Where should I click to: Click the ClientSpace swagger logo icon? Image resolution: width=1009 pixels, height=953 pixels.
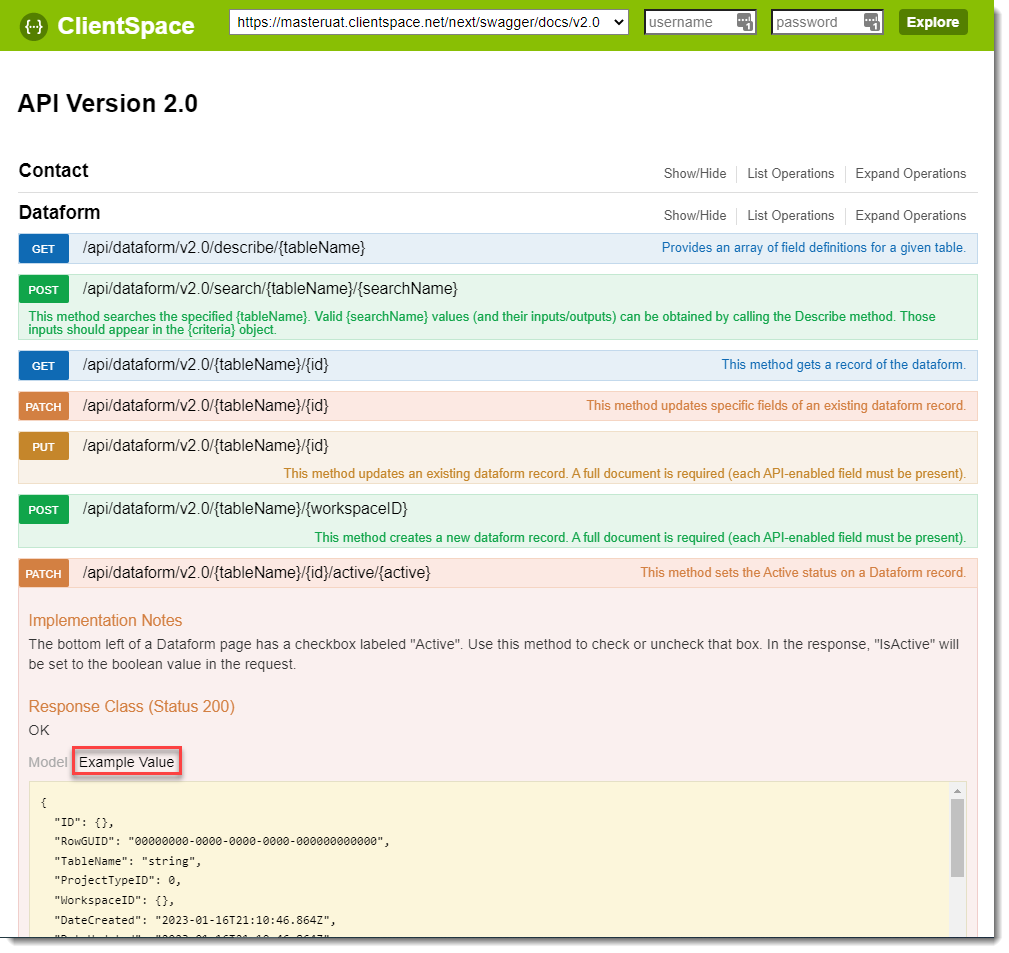tap(33, 26)
